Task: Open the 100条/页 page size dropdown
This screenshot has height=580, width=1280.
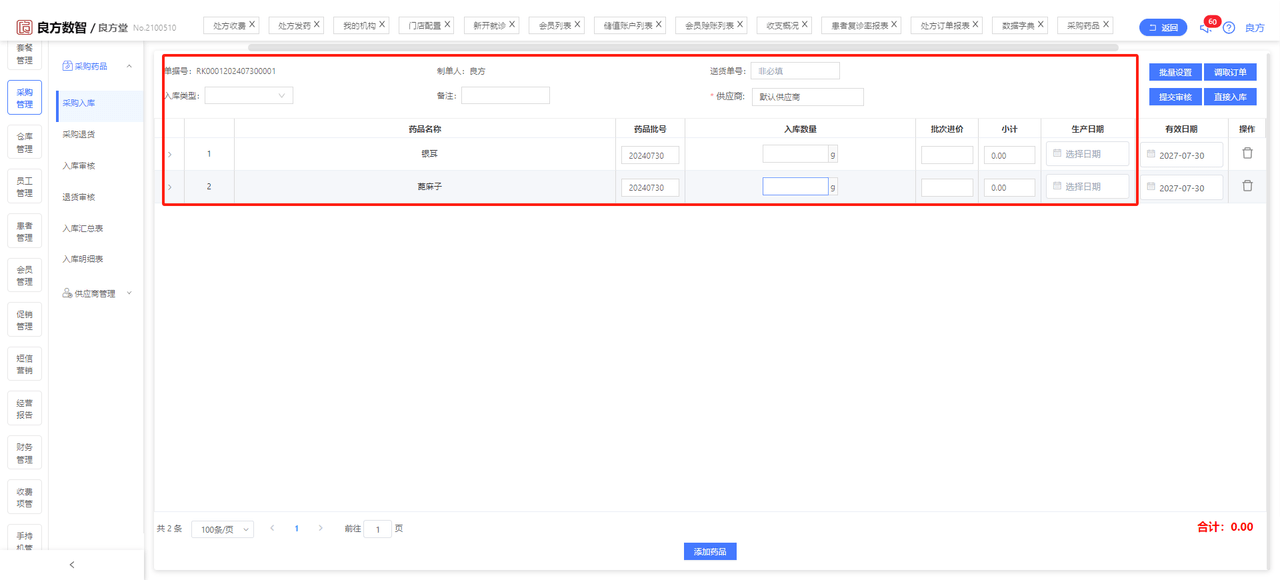Action: 222,529
